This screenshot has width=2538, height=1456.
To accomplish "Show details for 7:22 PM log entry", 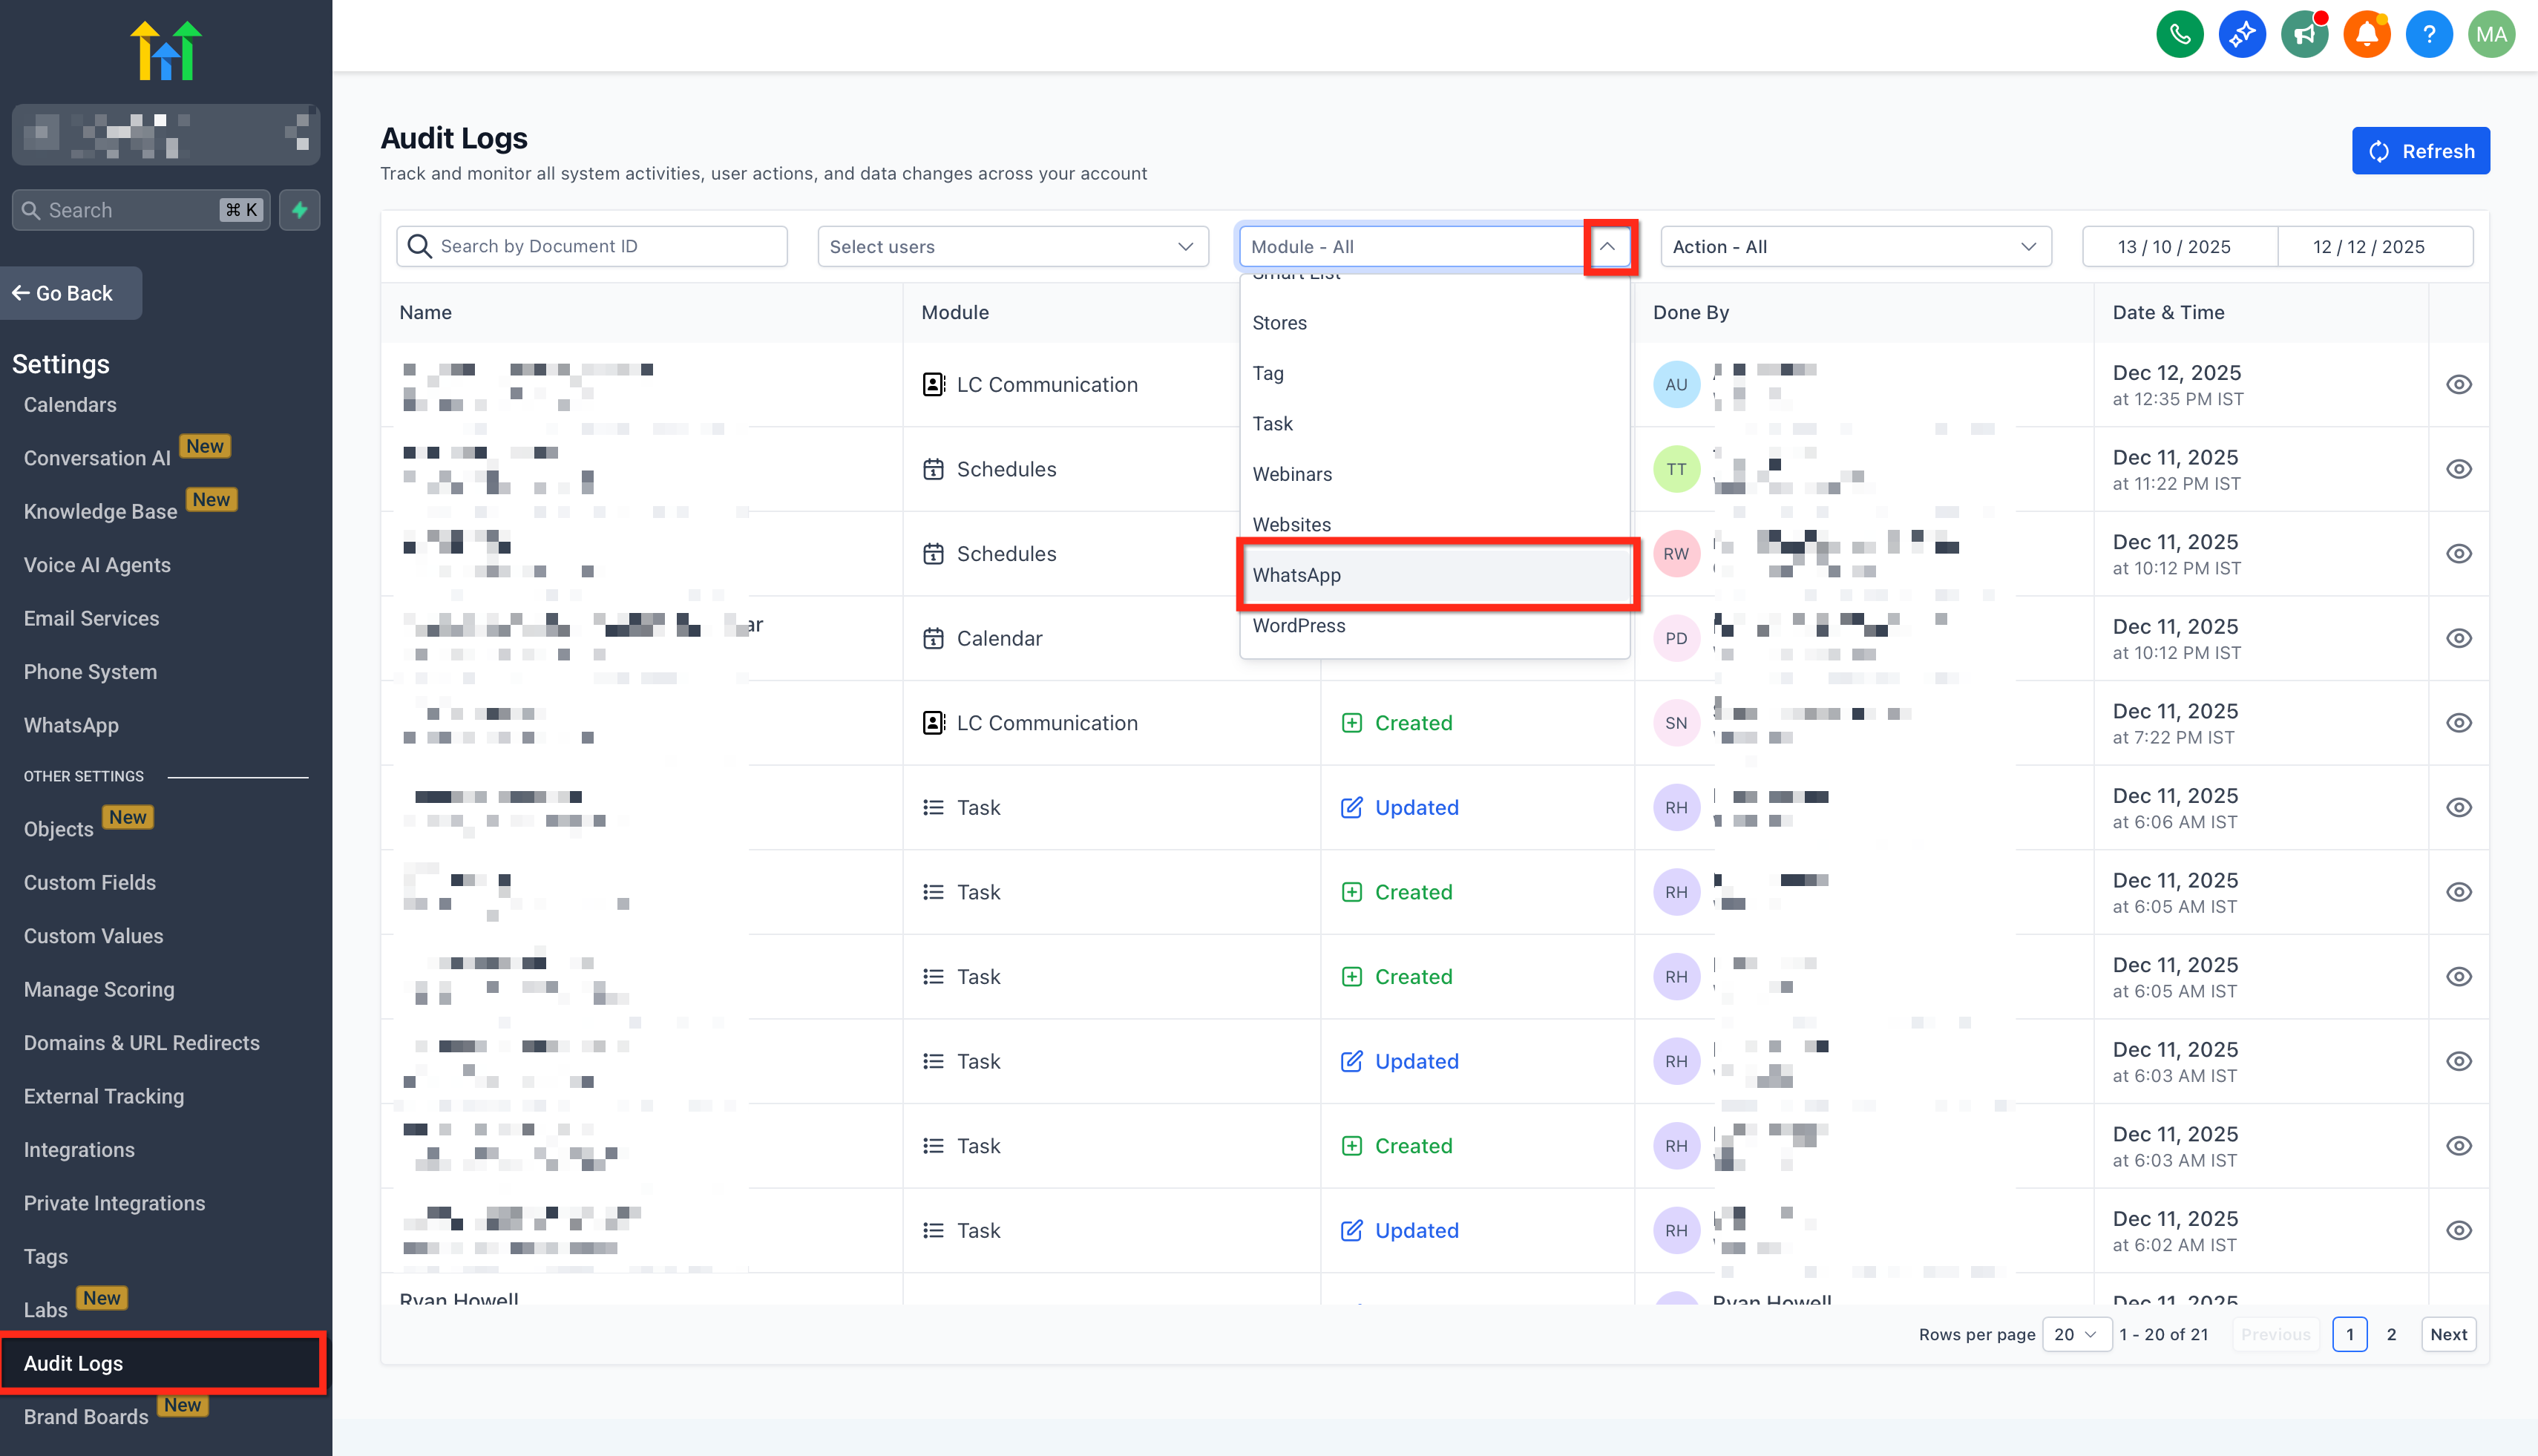I will point(2458,723).
